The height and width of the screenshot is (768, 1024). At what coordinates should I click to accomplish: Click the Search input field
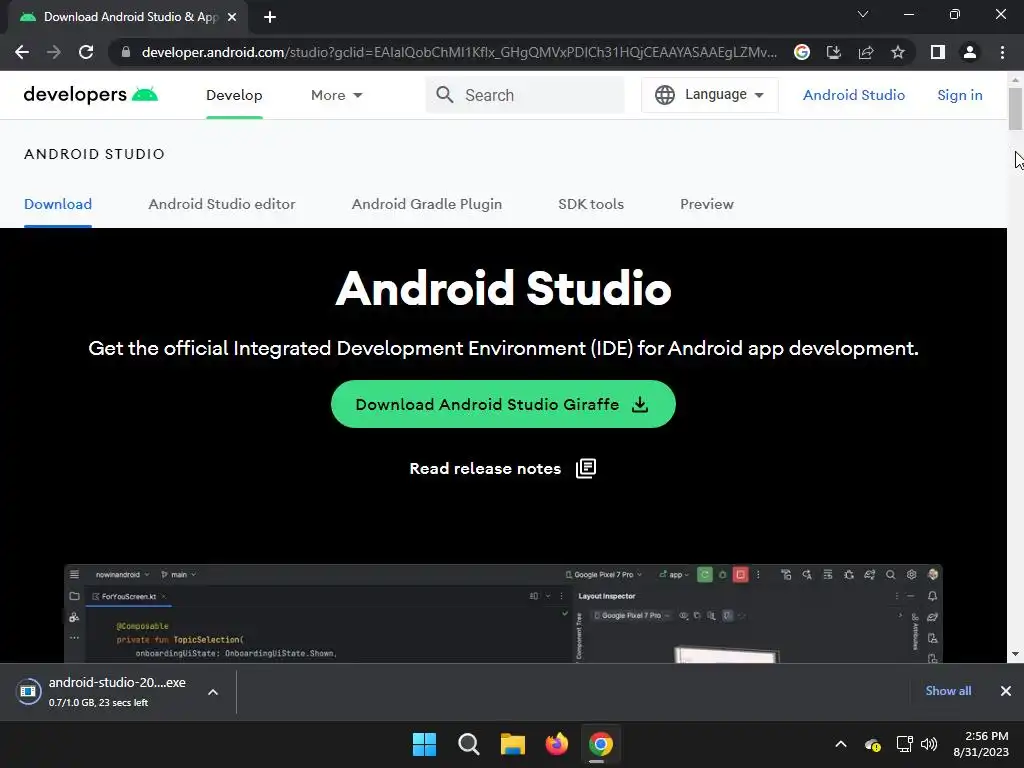(x=525, y=95)
